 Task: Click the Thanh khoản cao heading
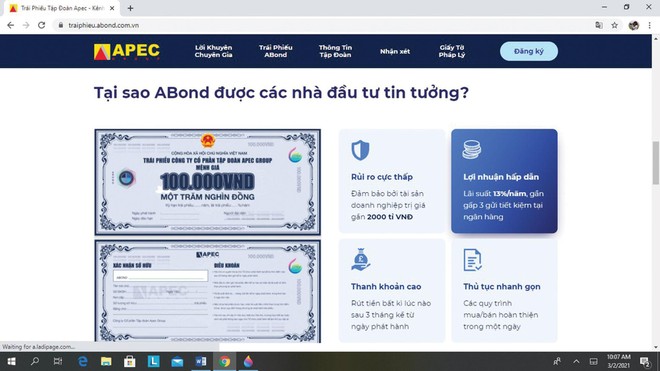(386, 286)
